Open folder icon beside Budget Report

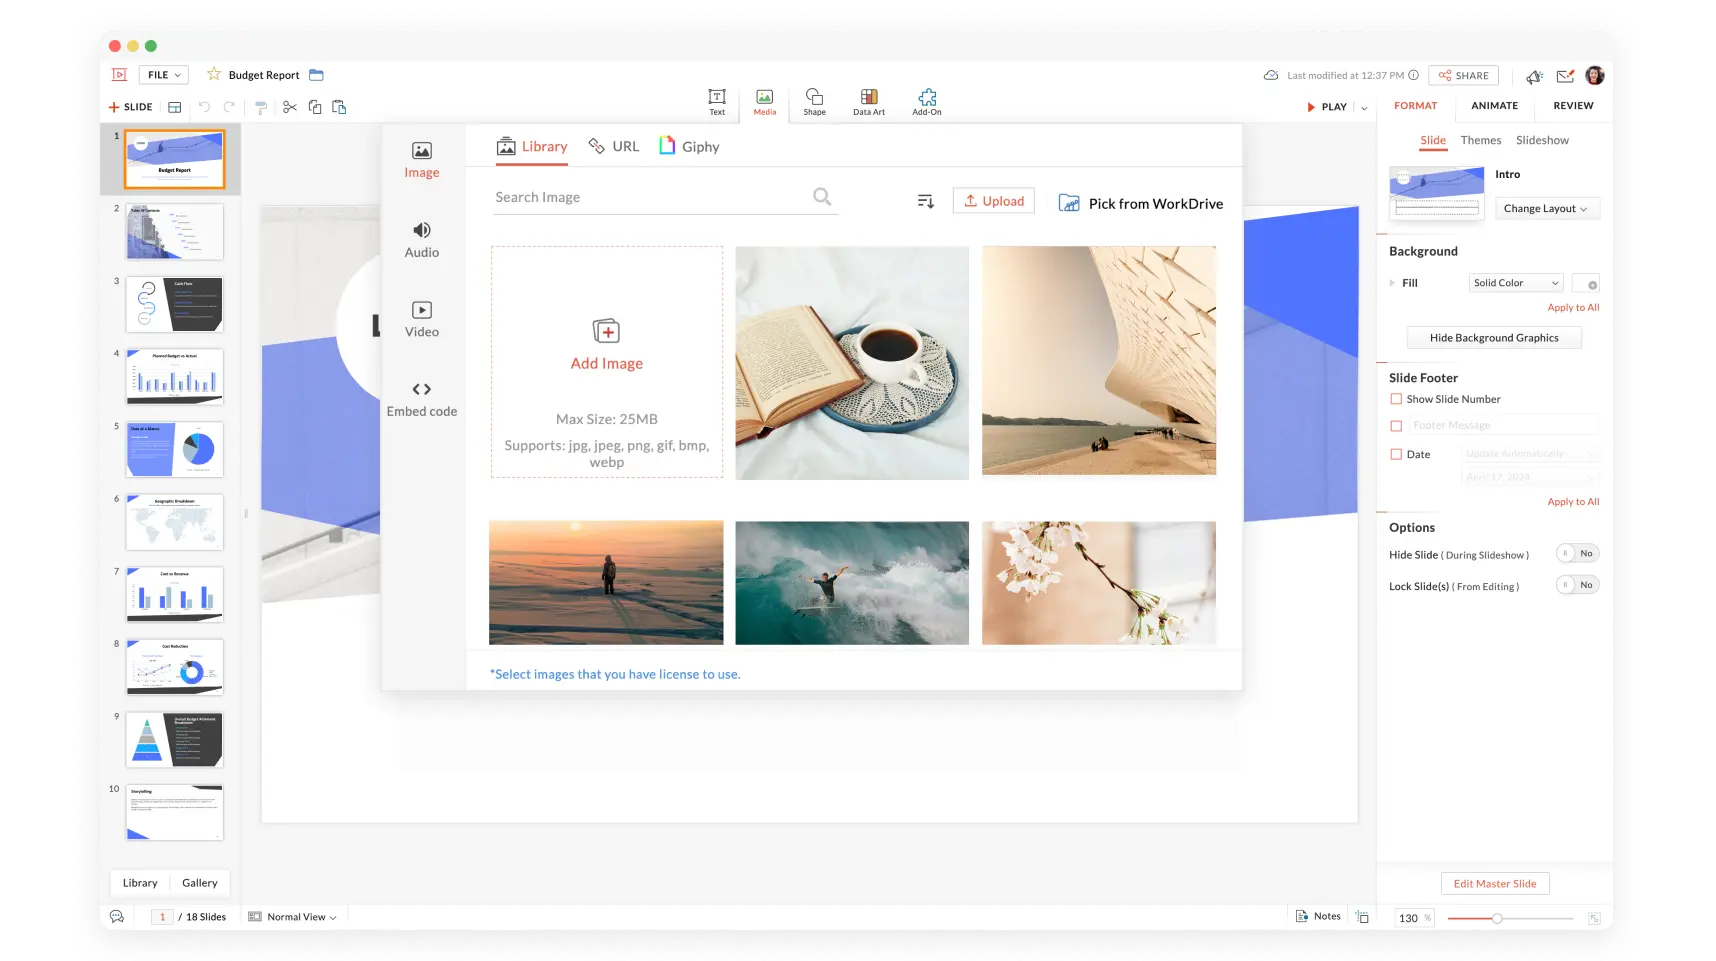click(x=316, y=75)
